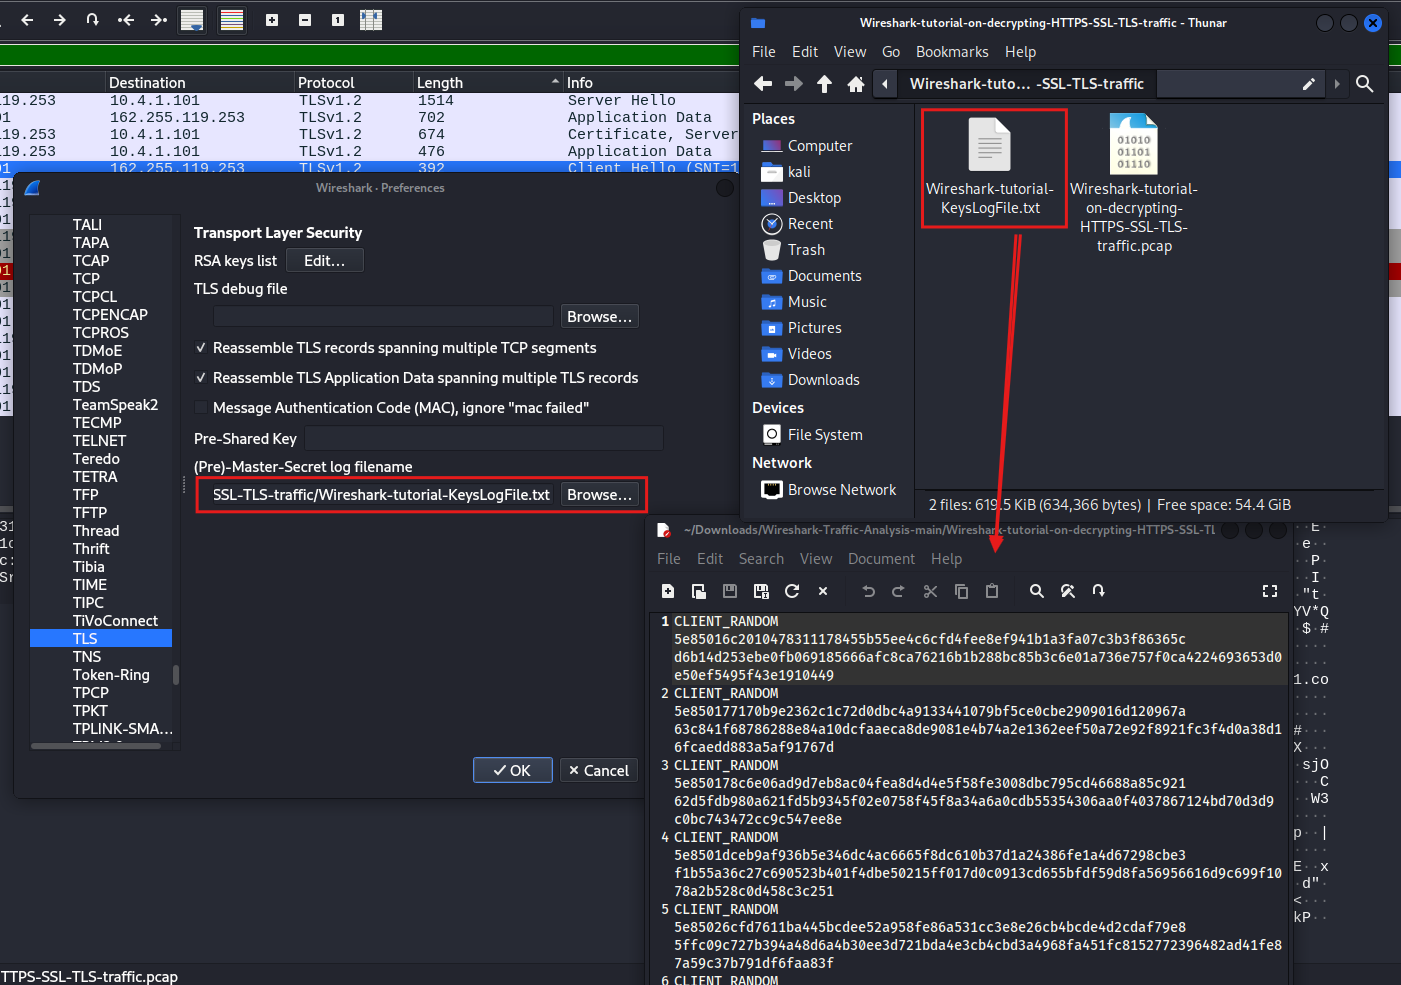Open Mousepad Document menu

(x=881, y=559)
